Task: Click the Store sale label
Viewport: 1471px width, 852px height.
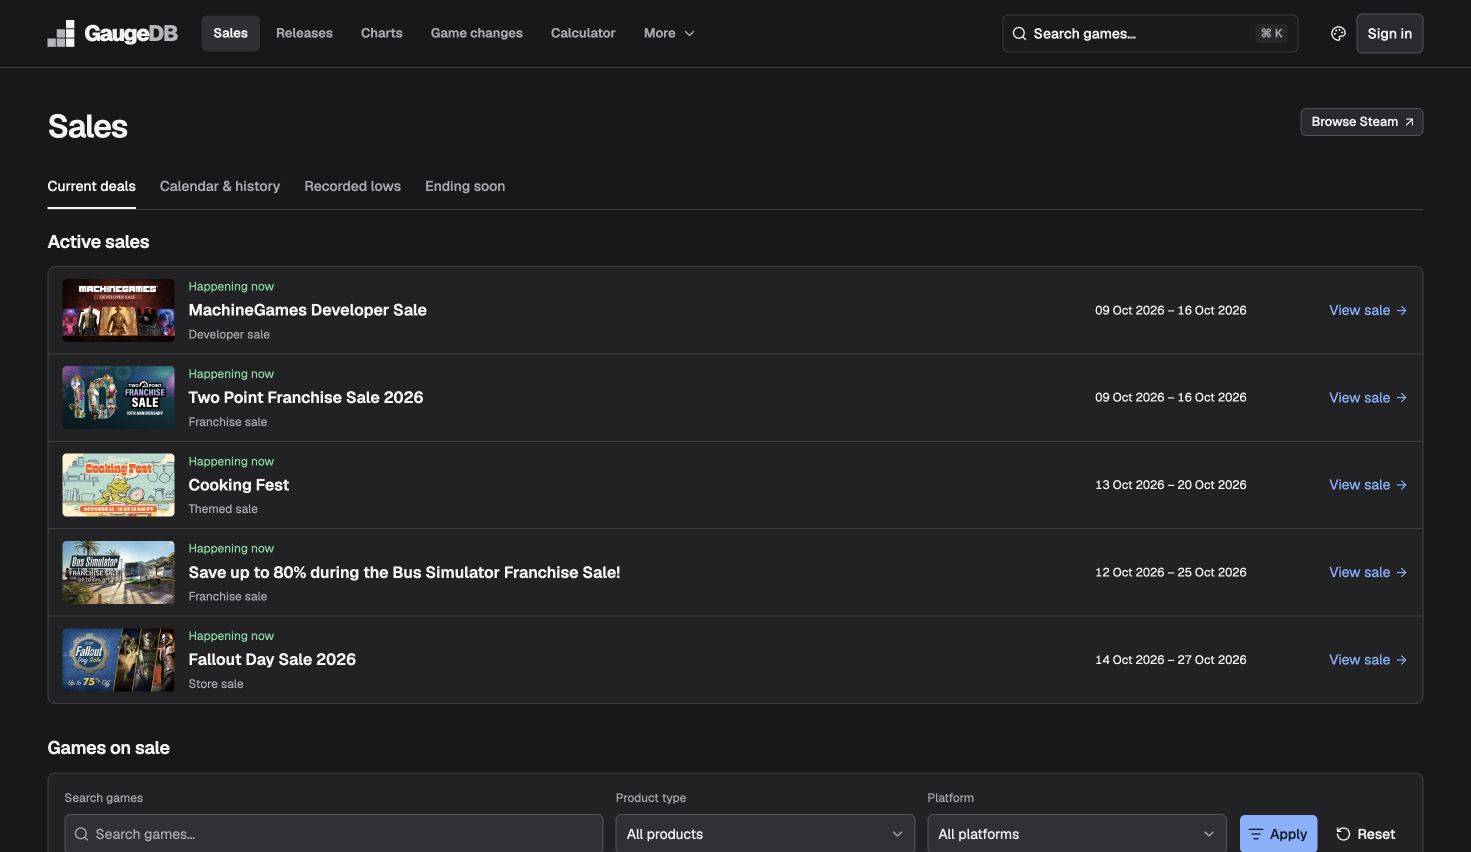Action: click(216, 684)
